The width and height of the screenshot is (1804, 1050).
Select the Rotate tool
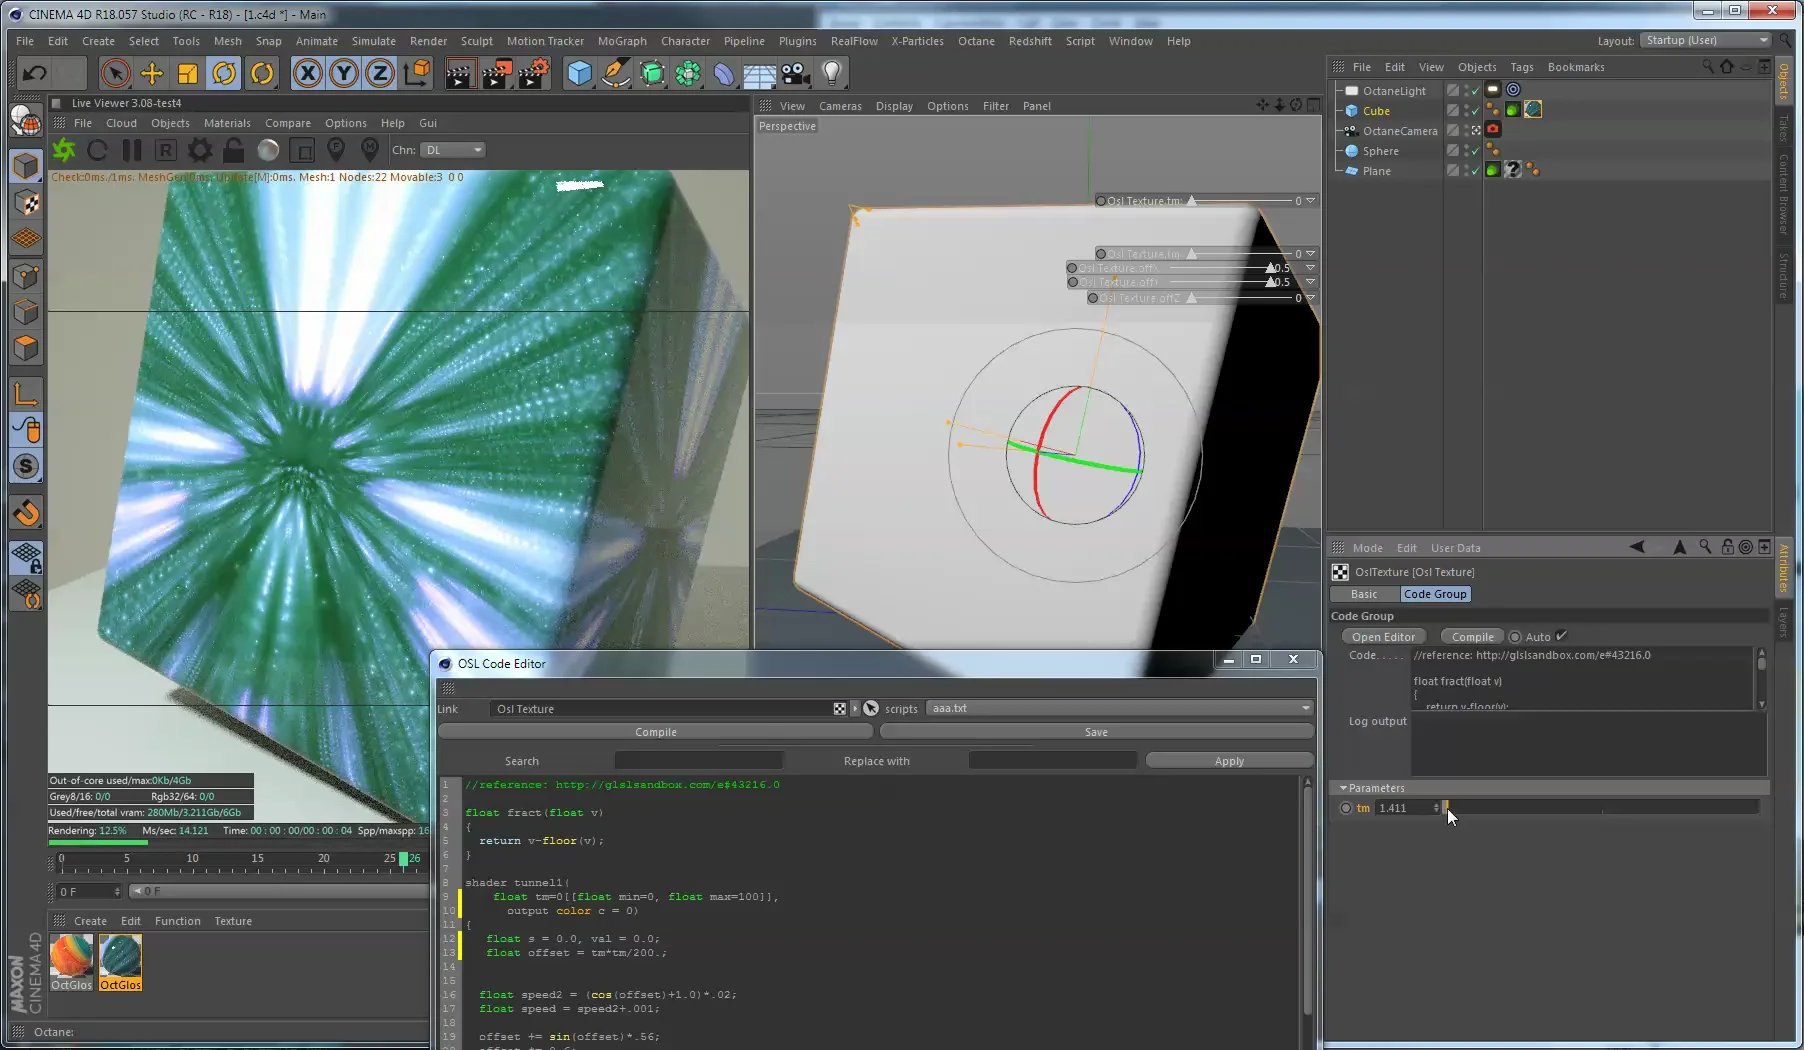click(225, 73)
